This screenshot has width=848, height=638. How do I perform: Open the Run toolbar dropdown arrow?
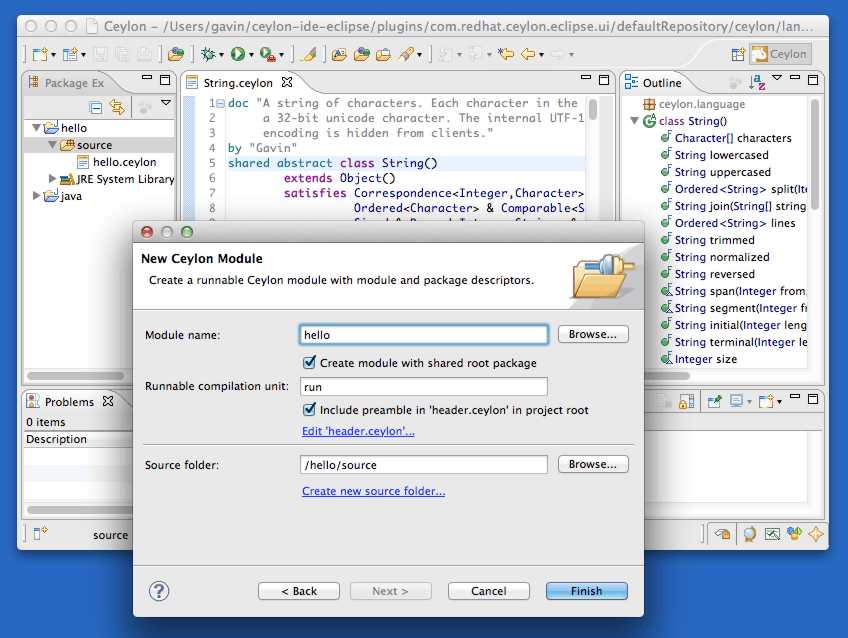pyautogui.click(x=251, y=55)
